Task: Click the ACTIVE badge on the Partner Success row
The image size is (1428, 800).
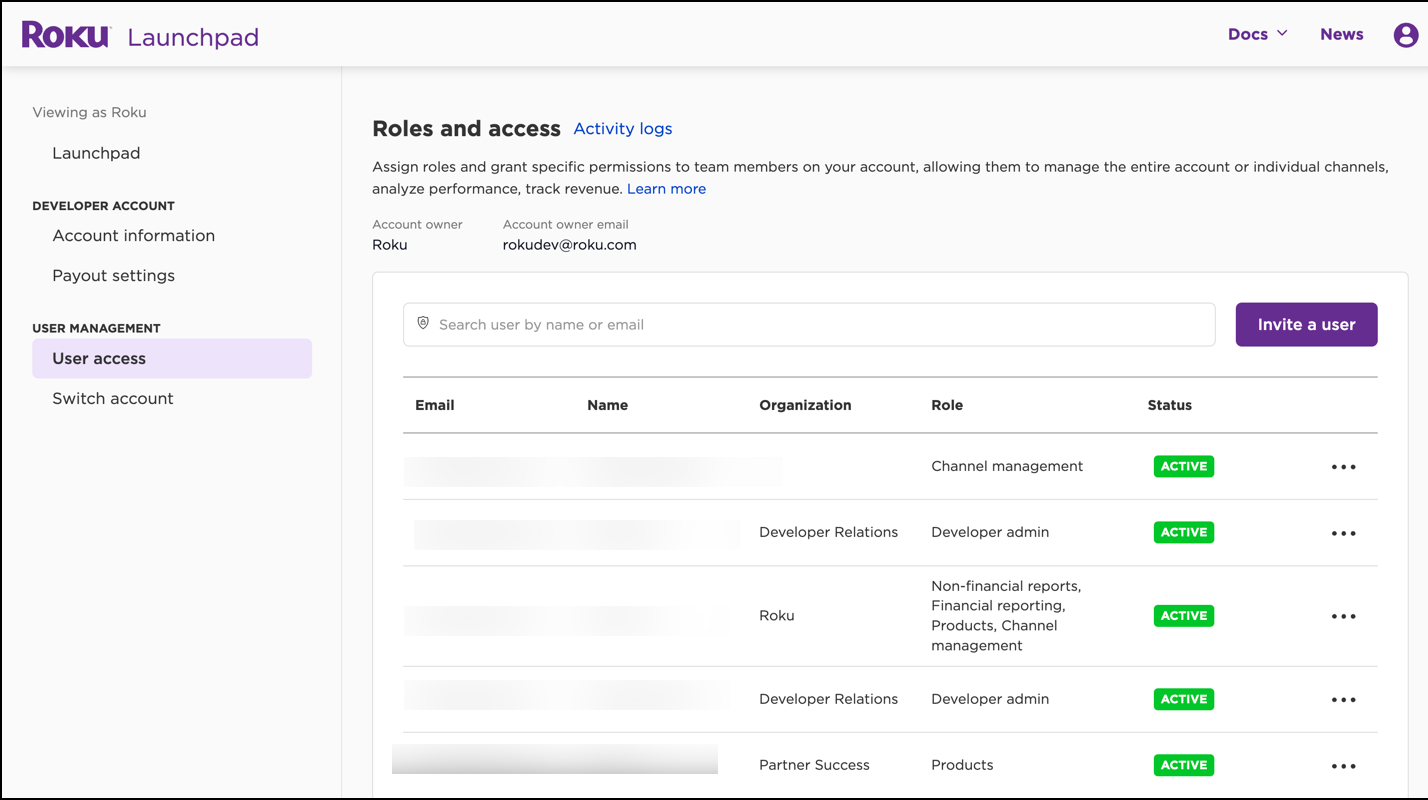Action: pyautogui.click(x=1183, y=764)
